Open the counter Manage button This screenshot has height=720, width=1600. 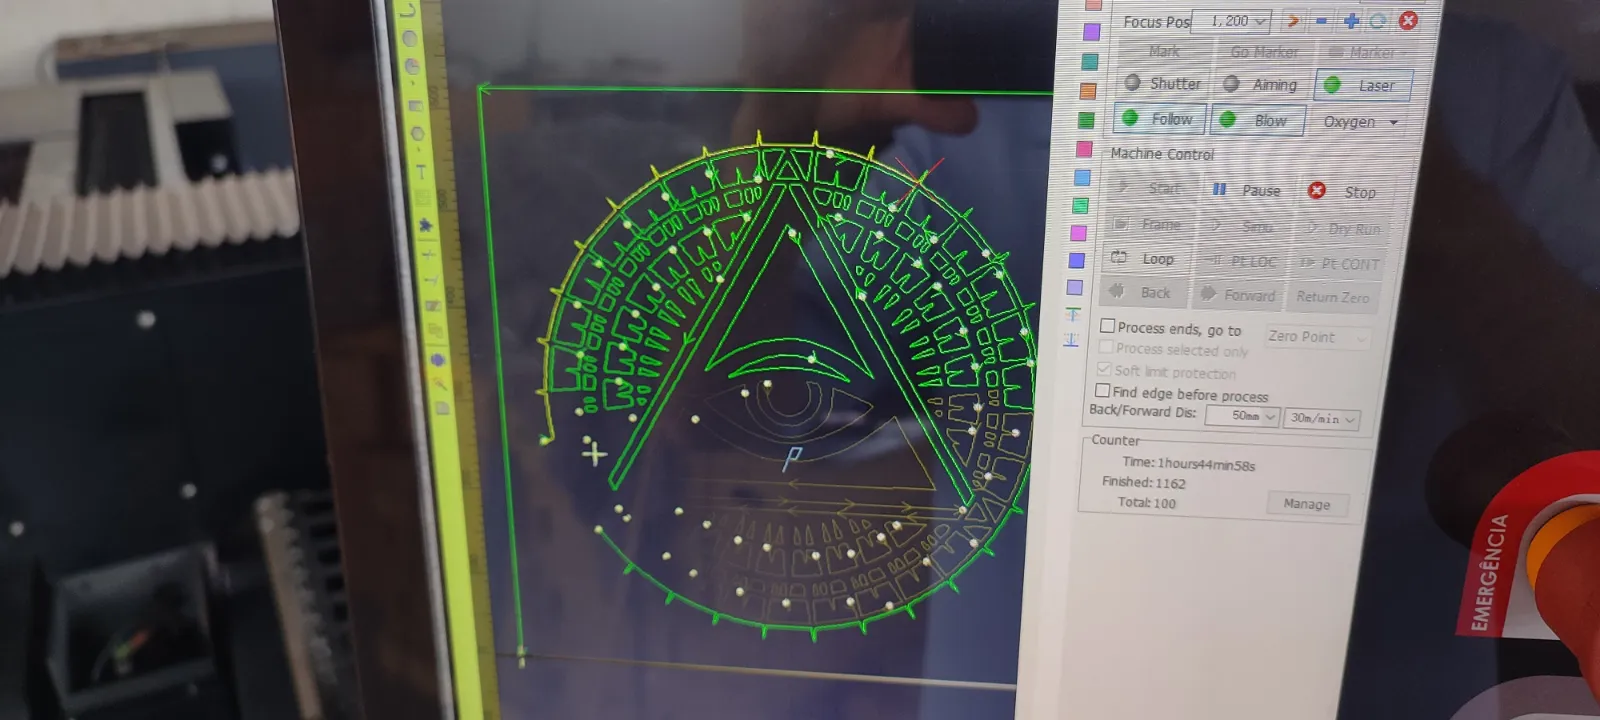click(x=1307, y=504)
